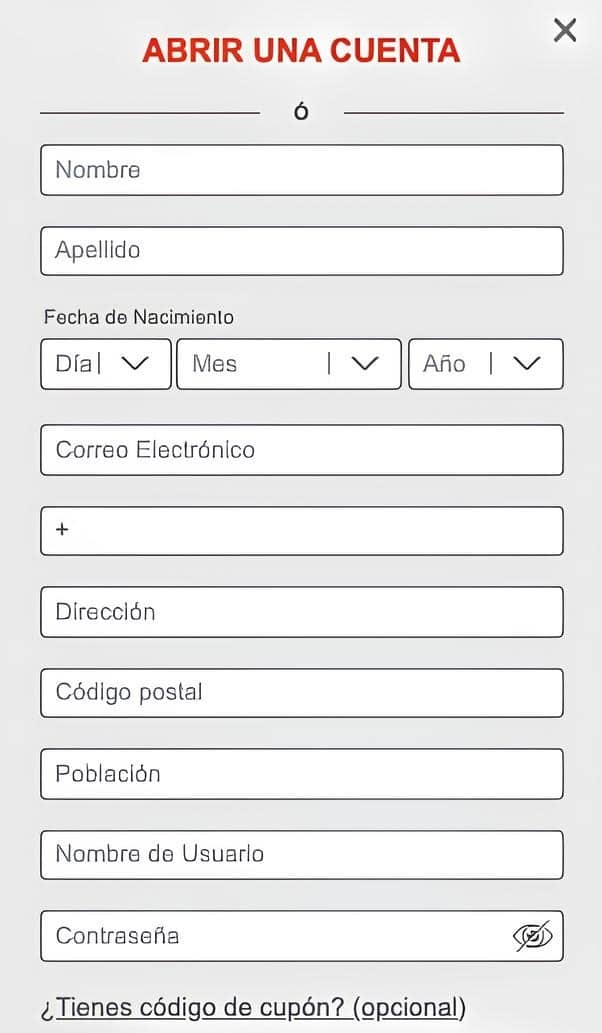Click the Año dropdown chevron arrow
This screenshot has width=602, height=1033.
[x=527, y=364]
